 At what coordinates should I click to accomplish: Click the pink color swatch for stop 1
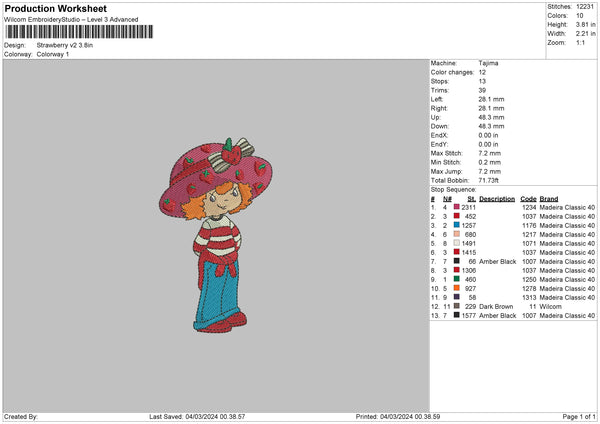(456, 206)
